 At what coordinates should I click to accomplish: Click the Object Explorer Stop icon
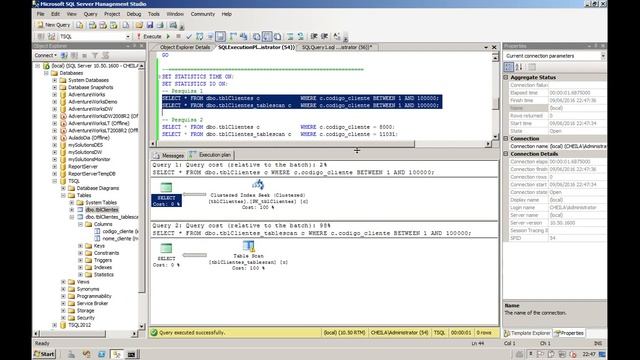84,55
